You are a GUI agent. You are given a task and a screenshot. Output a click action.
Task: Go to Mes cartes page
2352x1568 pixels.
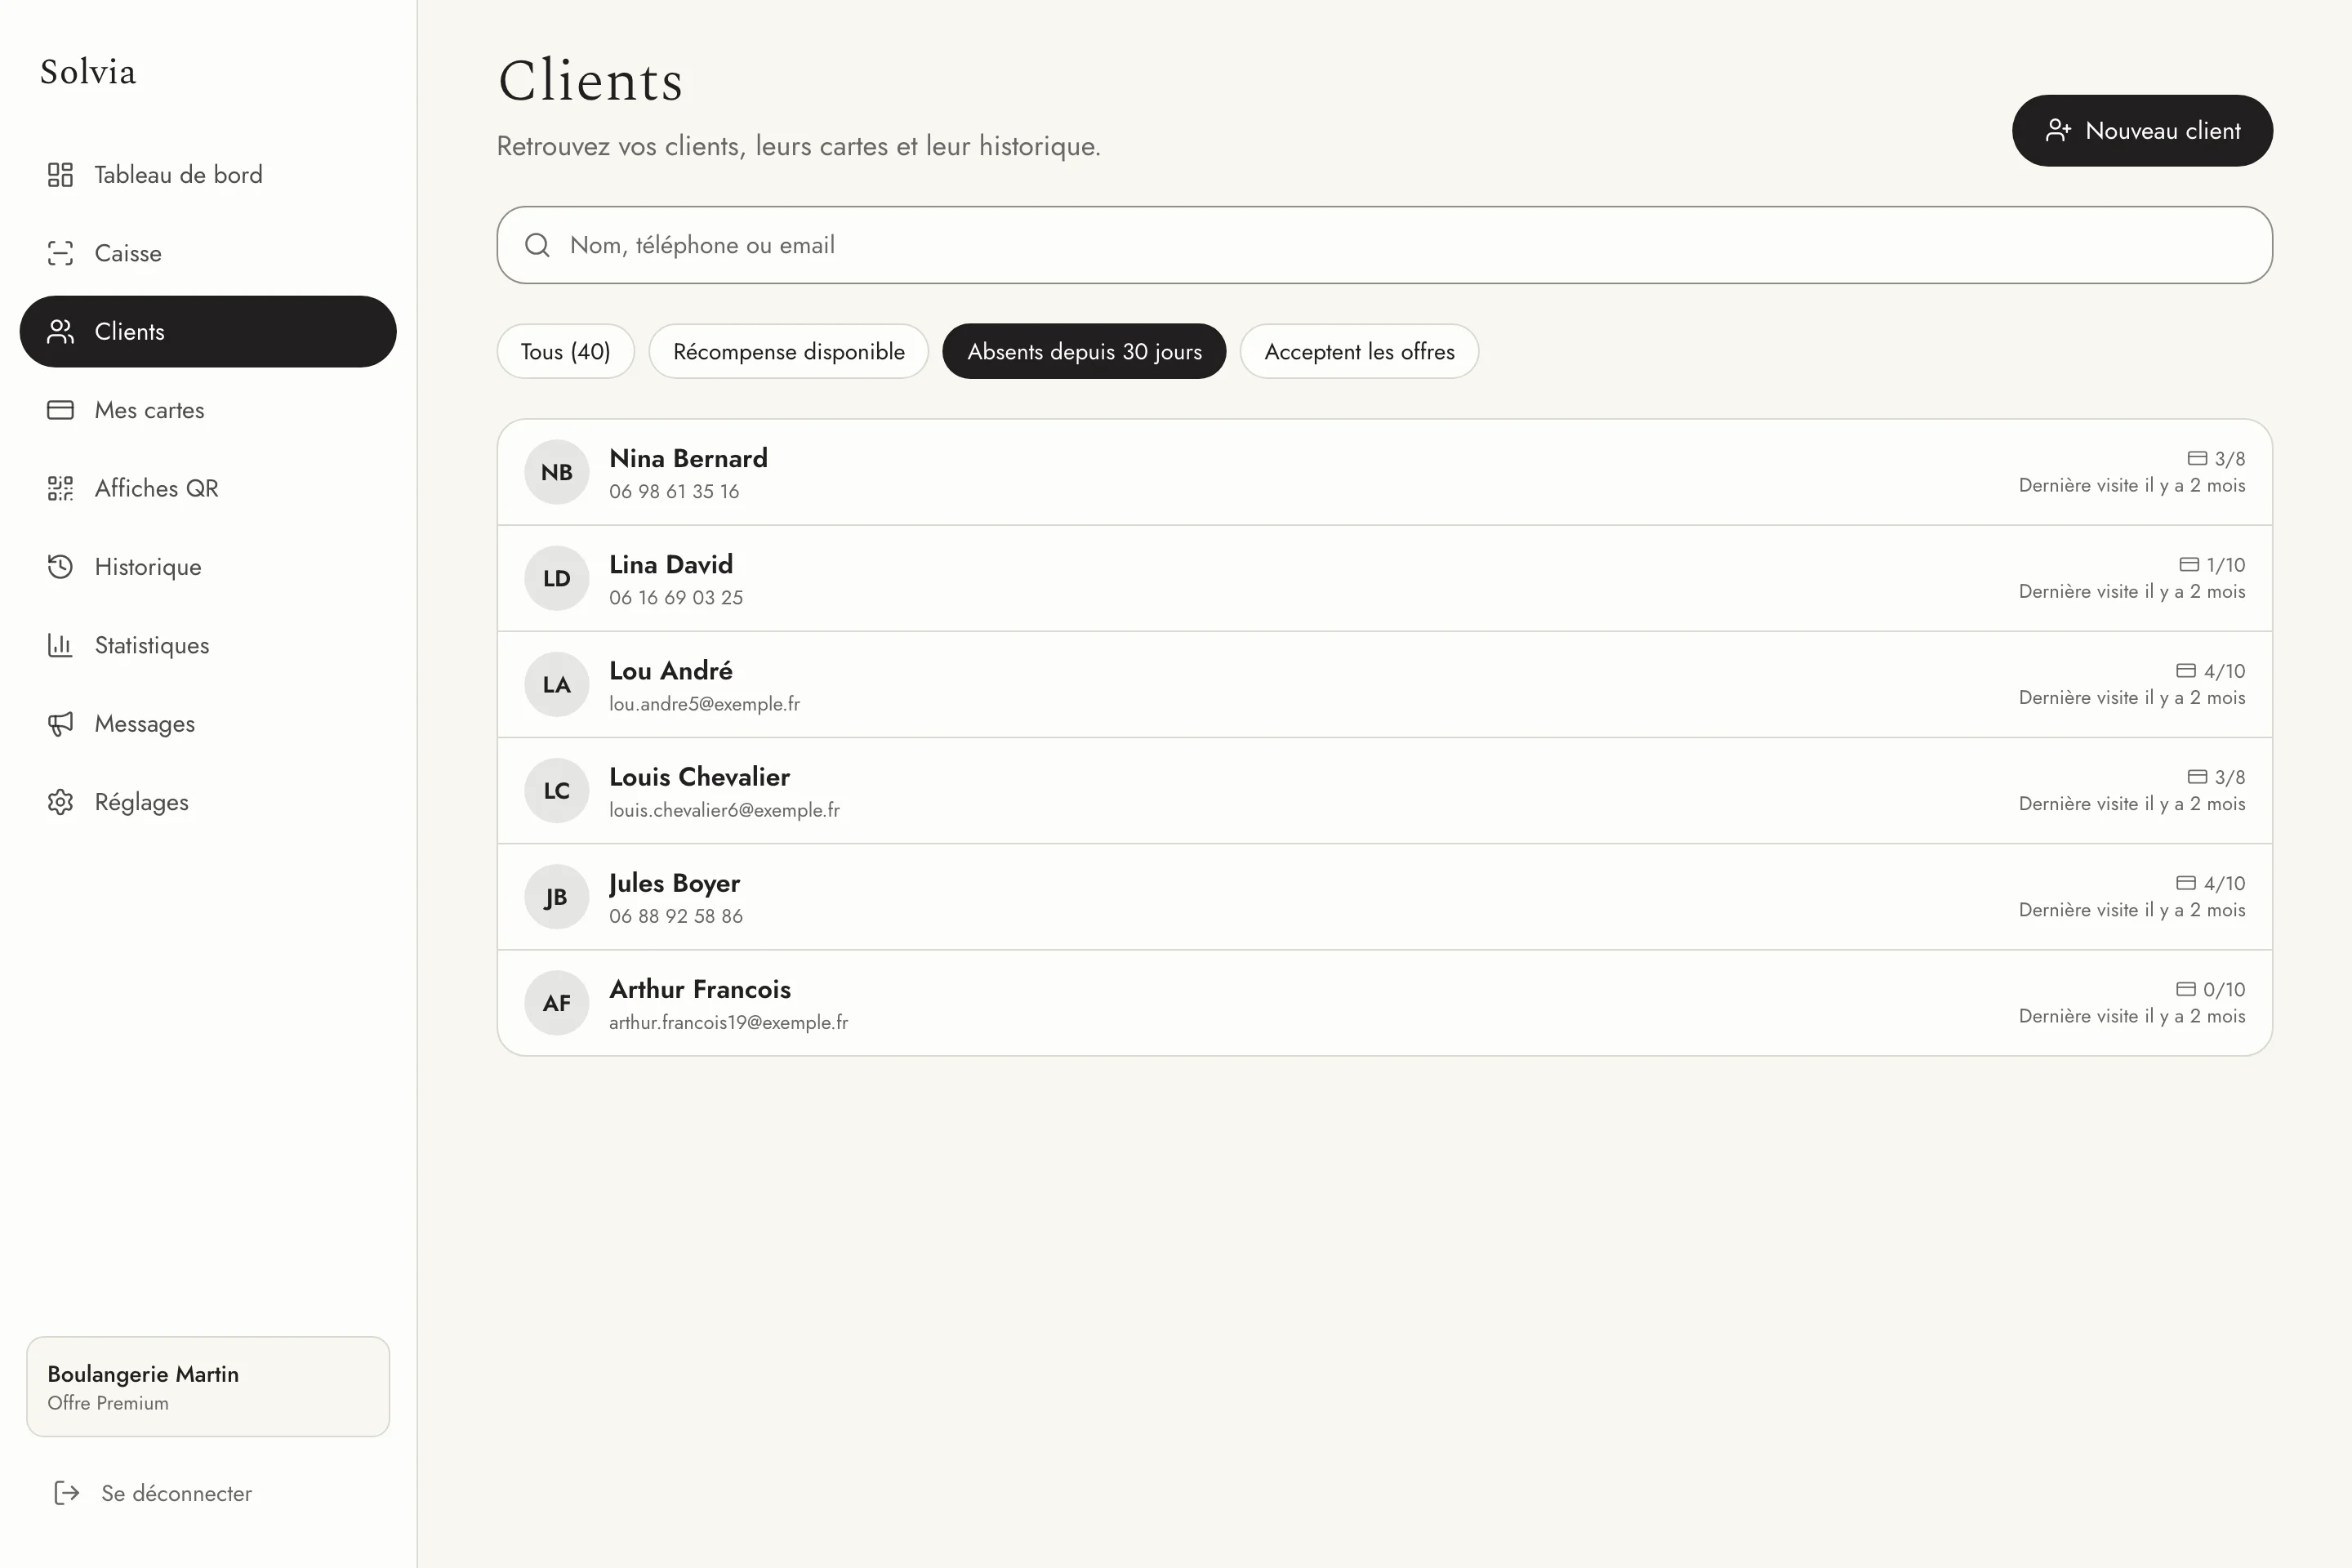click(208, 410)
